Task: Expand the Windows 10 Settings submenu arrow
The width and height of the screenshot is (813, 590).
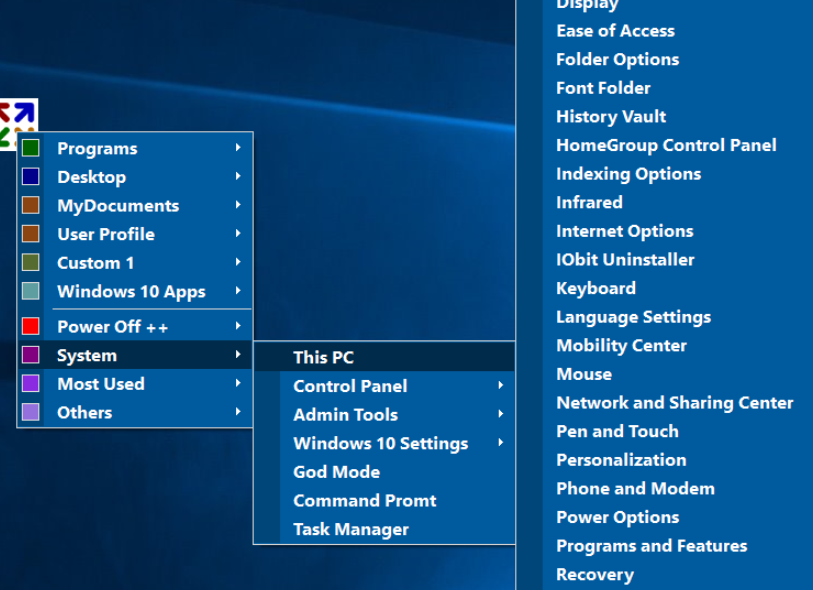Action: pyautogui.click(x=500, y=442)
